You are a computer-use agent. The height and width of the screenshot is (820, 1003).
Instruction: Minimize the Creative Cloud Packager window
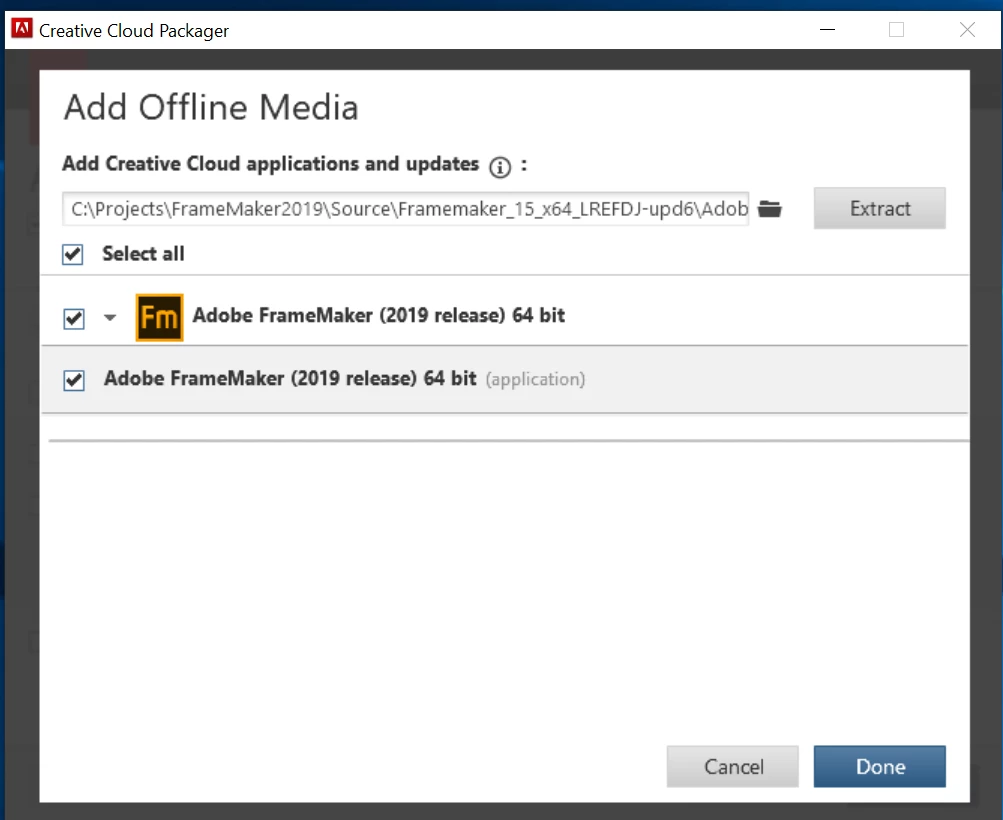click(828, 29)
